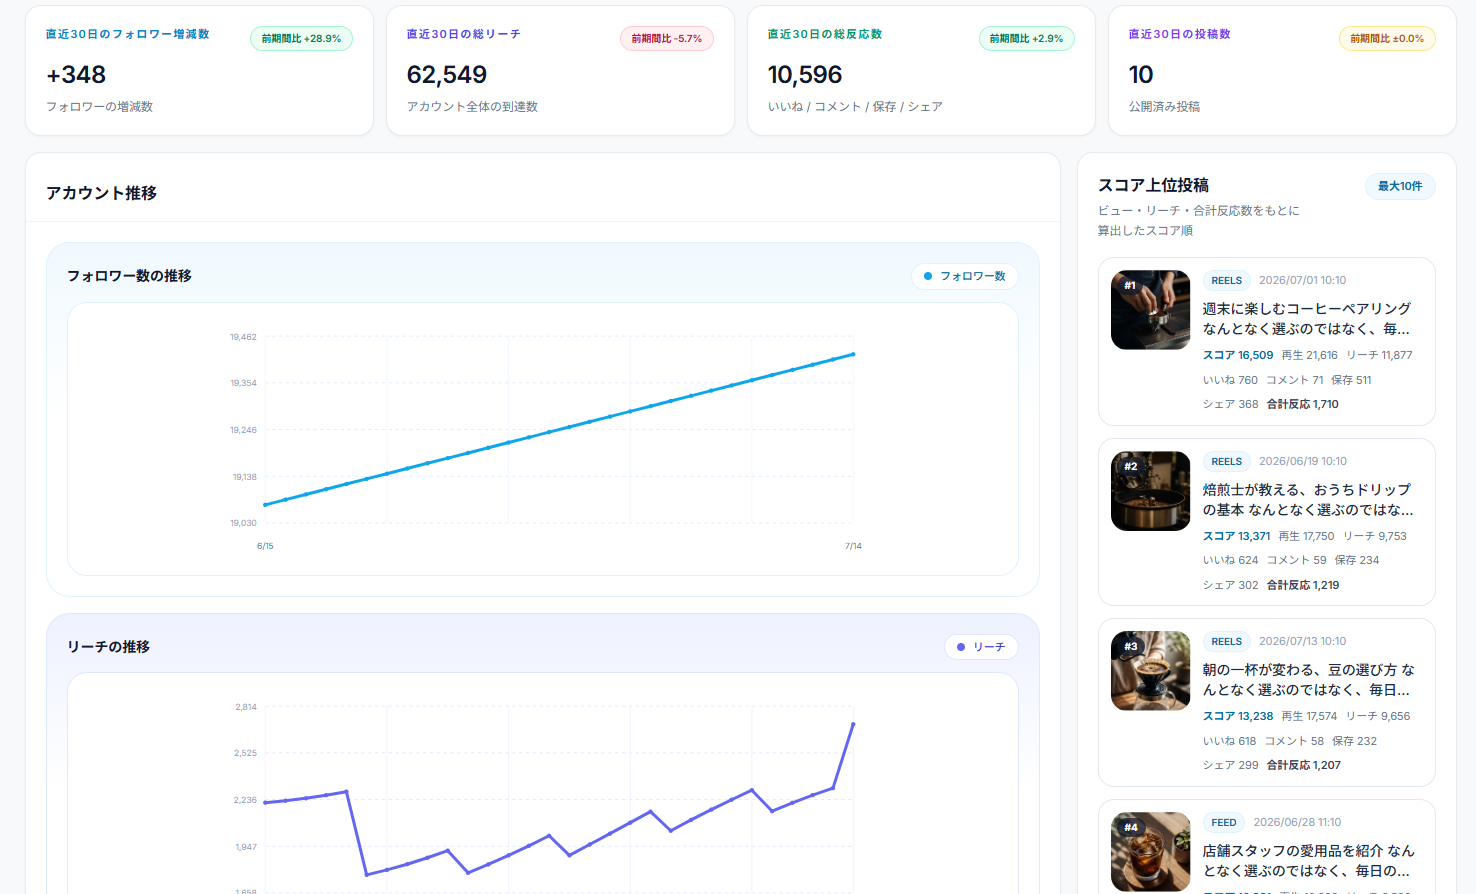The height and width of the screenshot is (894, 1476).
Task: Click the 2026/07/01 10:10 post date
Action: (x=1302, y=281)
